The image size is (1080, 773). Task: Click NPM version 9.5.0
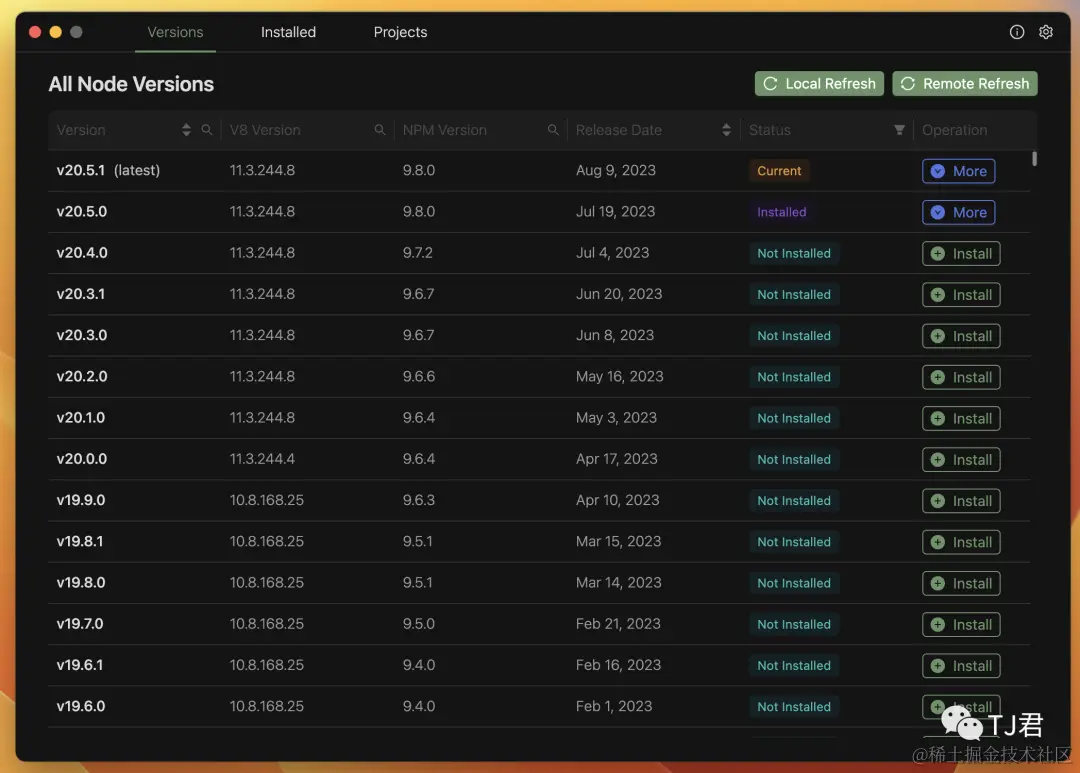[x=419, y=624]
